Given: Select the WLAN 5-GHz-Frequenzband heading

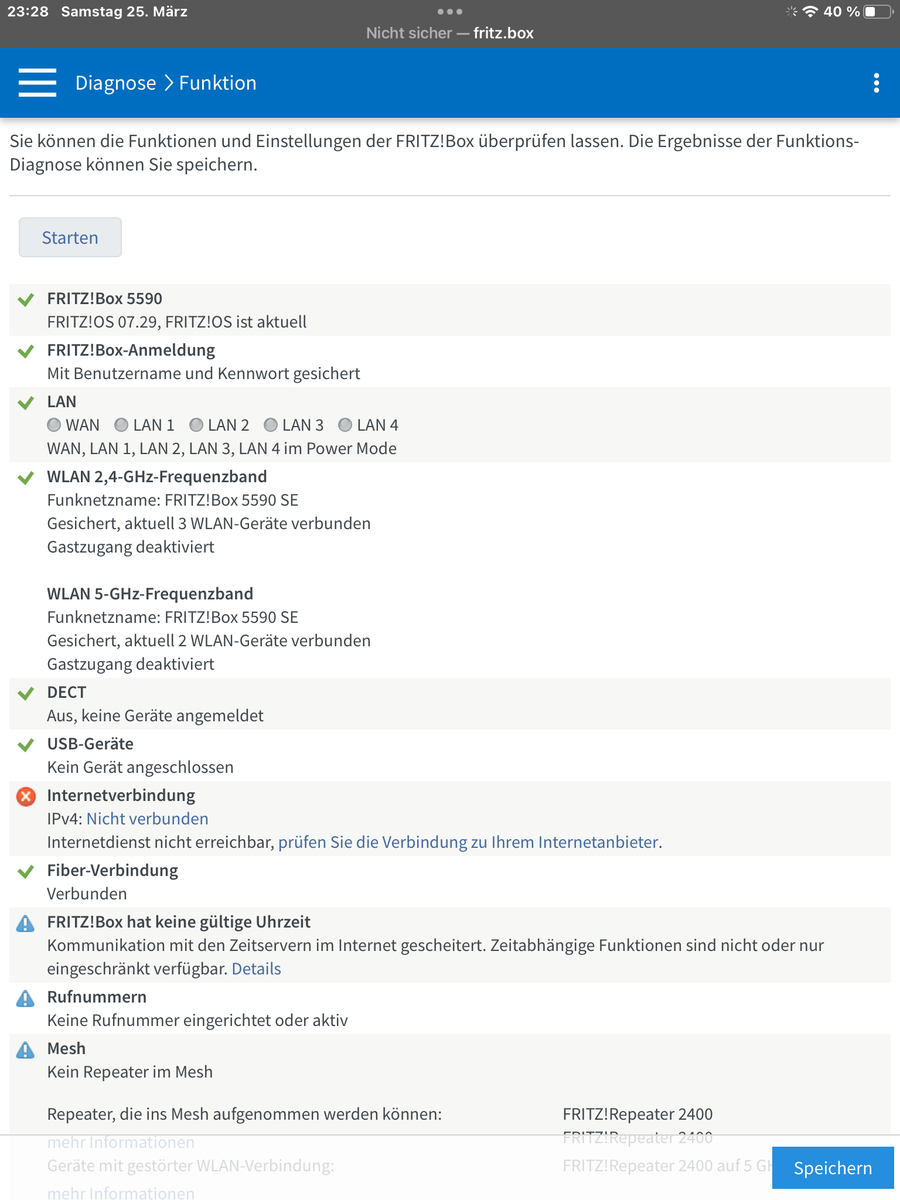Looking at the screenshot, I should coord(150,593).
